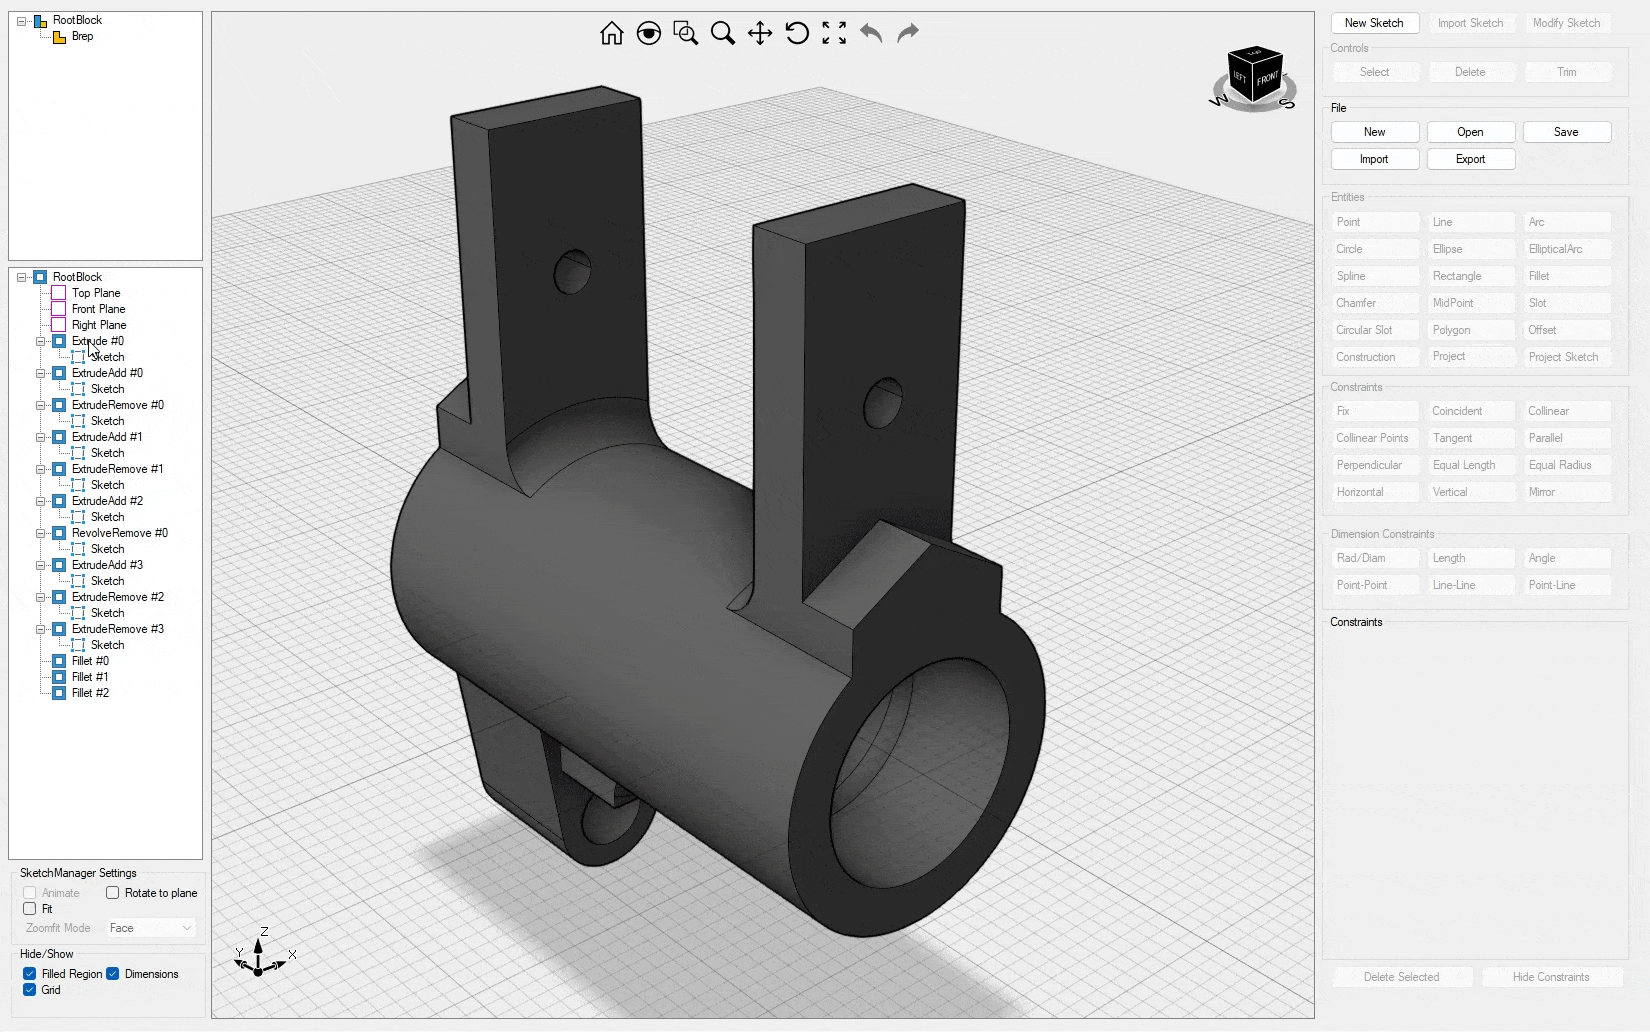1650x1032 pixels.
Task: Toggle the Grid checkbox off
Action: point(30,990)
